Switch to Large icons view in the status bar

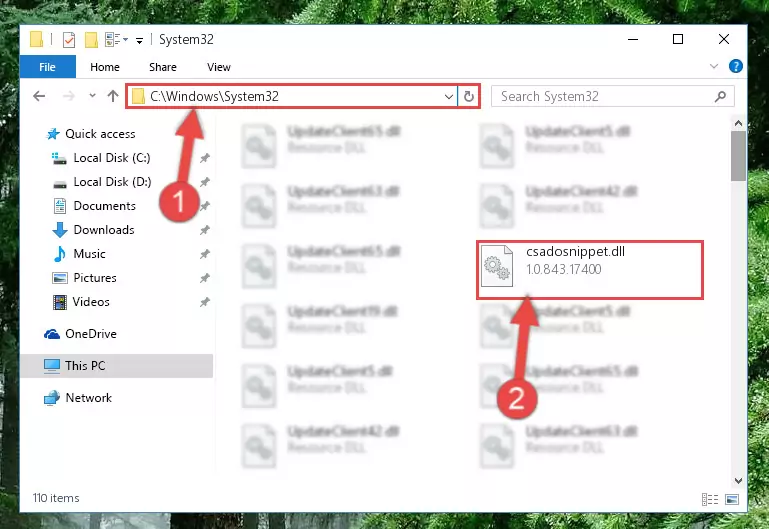(x=732, y=500)
